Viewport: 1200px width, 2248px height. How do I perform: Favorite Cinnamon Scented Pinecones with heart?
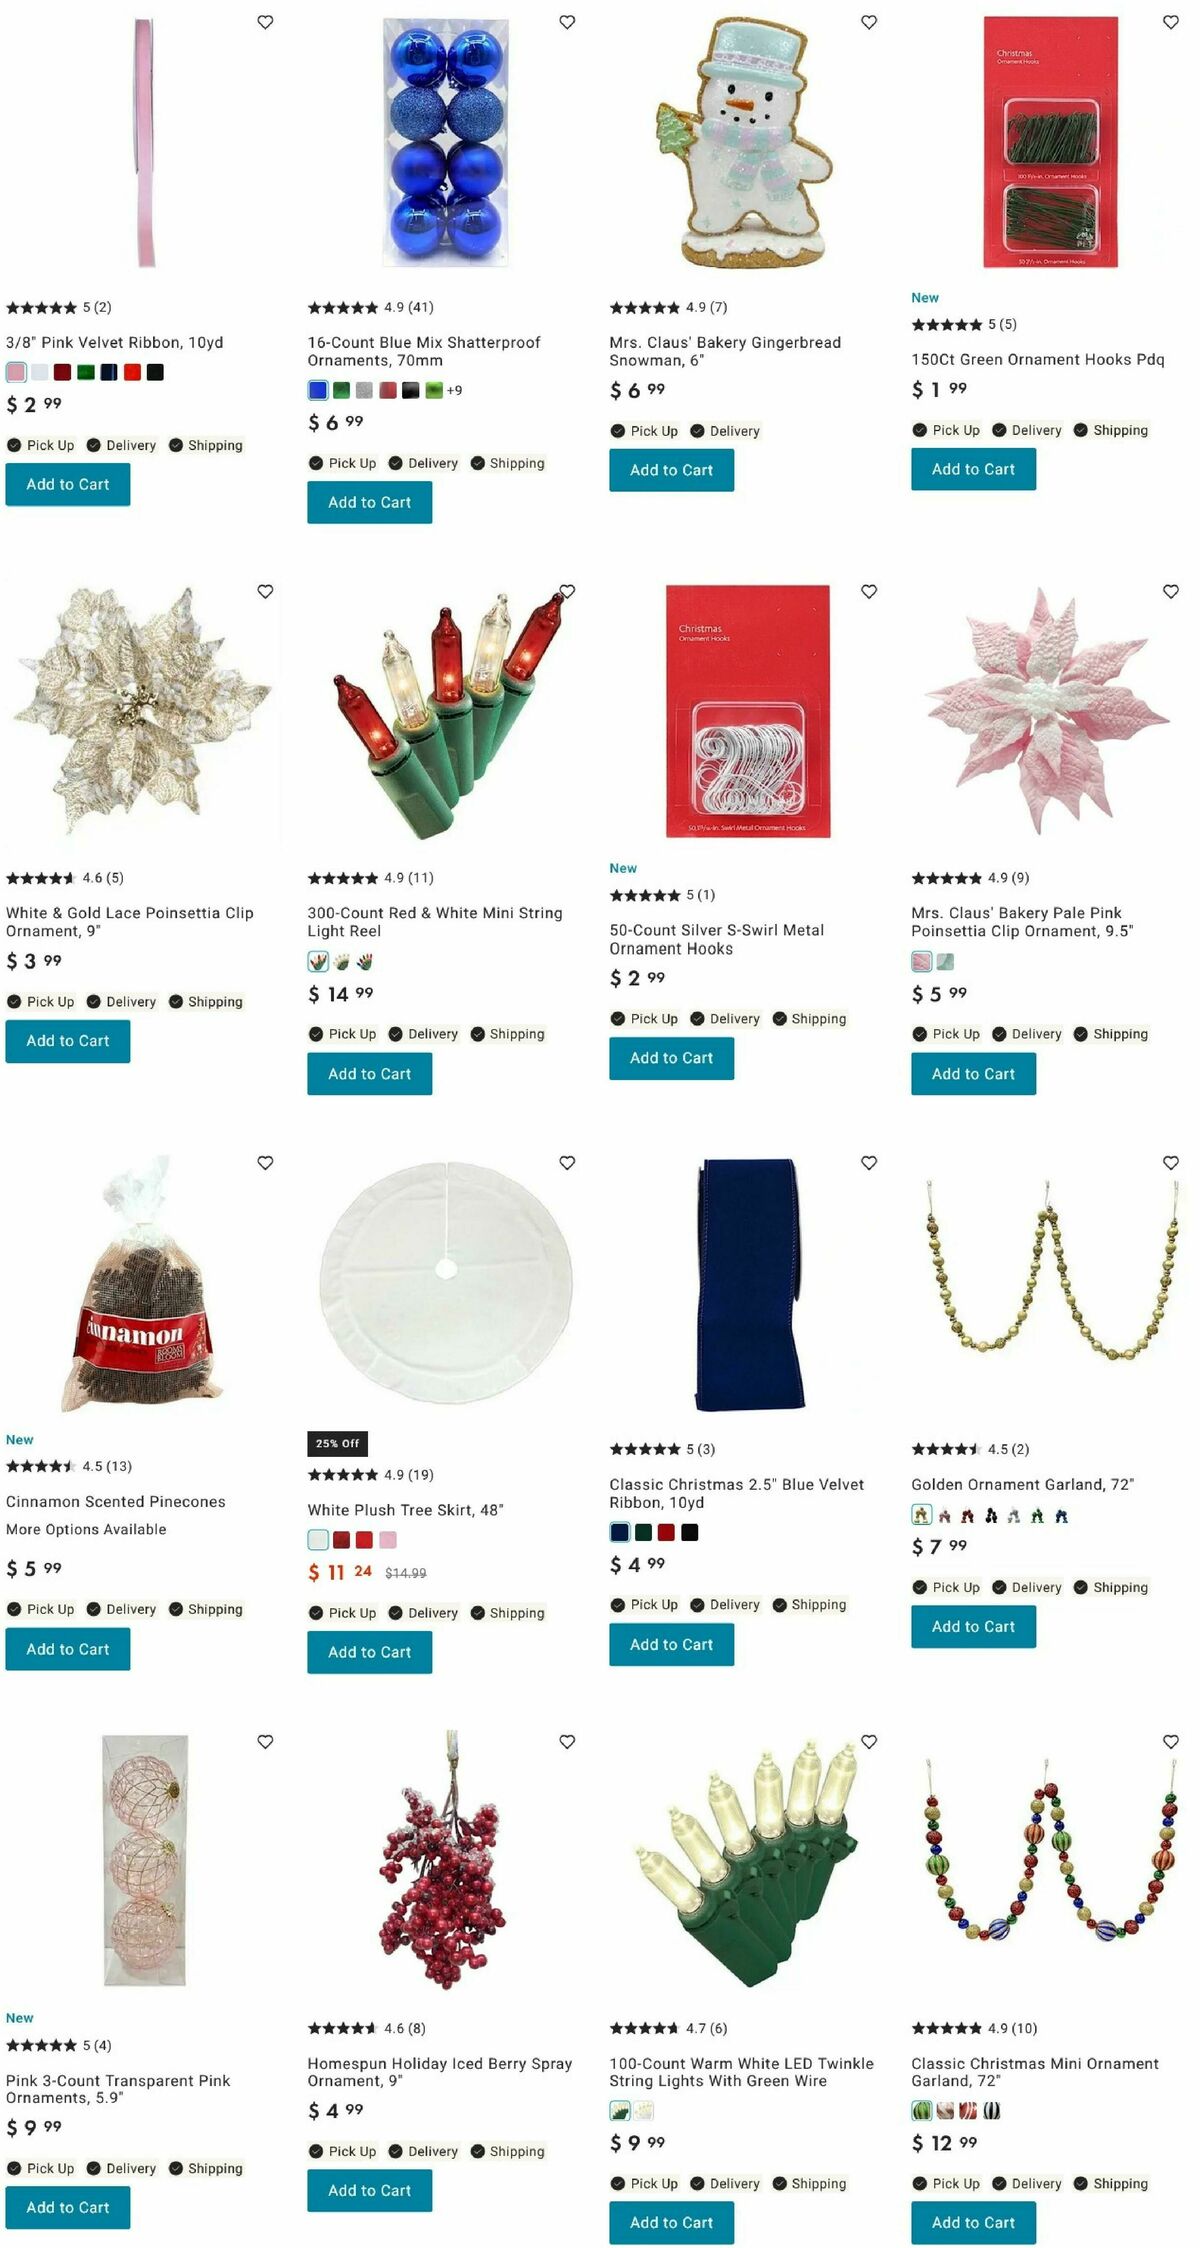(x=265, y=1163)
